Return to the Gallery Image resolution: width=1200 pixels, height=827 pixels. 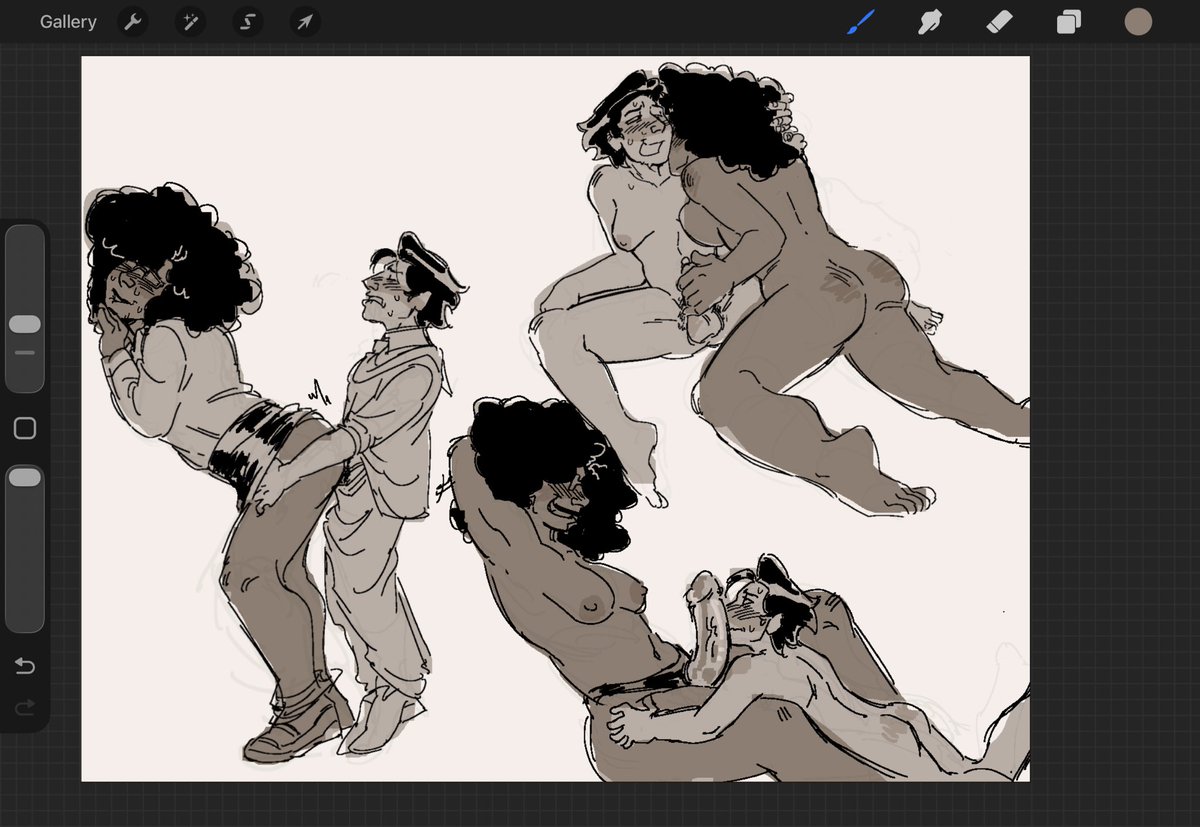[x=67, y=21]
